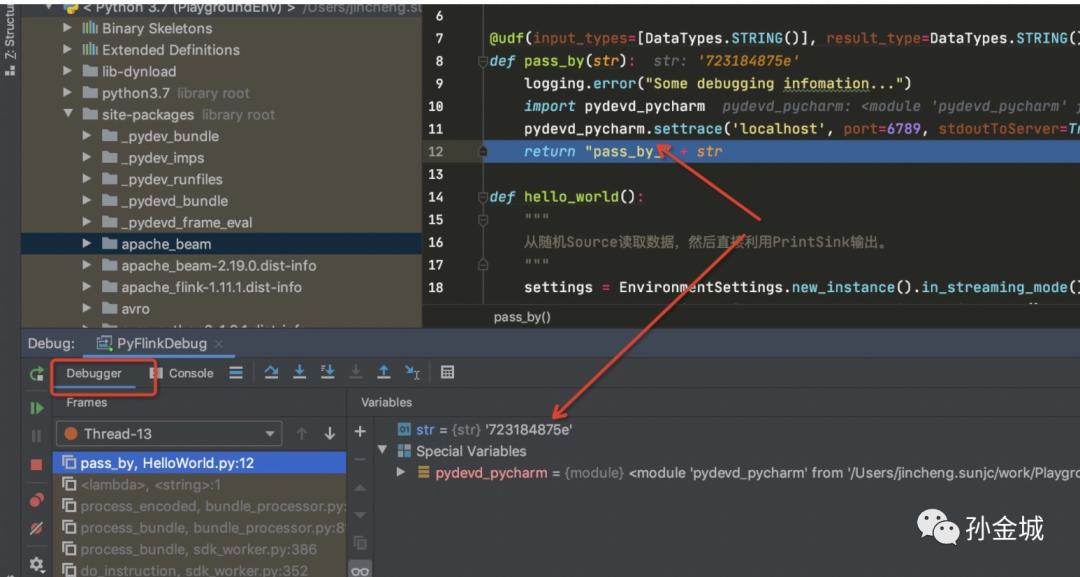Duplicate watch using copy icon
The width and height of the screenshot is (1080, 577).
click(x=360, y=543)
